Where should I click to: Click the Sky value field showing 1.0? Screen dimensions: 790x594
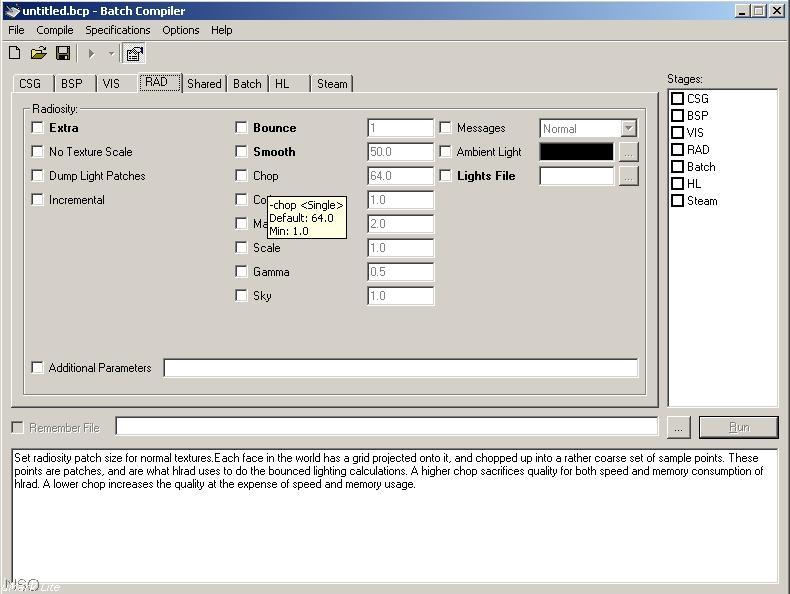coord(400,296)
